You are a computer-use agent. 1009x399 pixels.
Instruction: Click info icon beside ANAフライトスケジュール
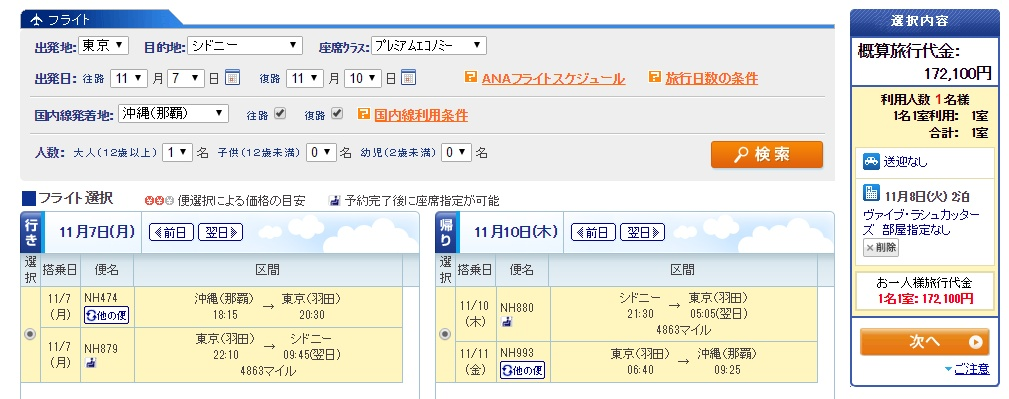470,77
